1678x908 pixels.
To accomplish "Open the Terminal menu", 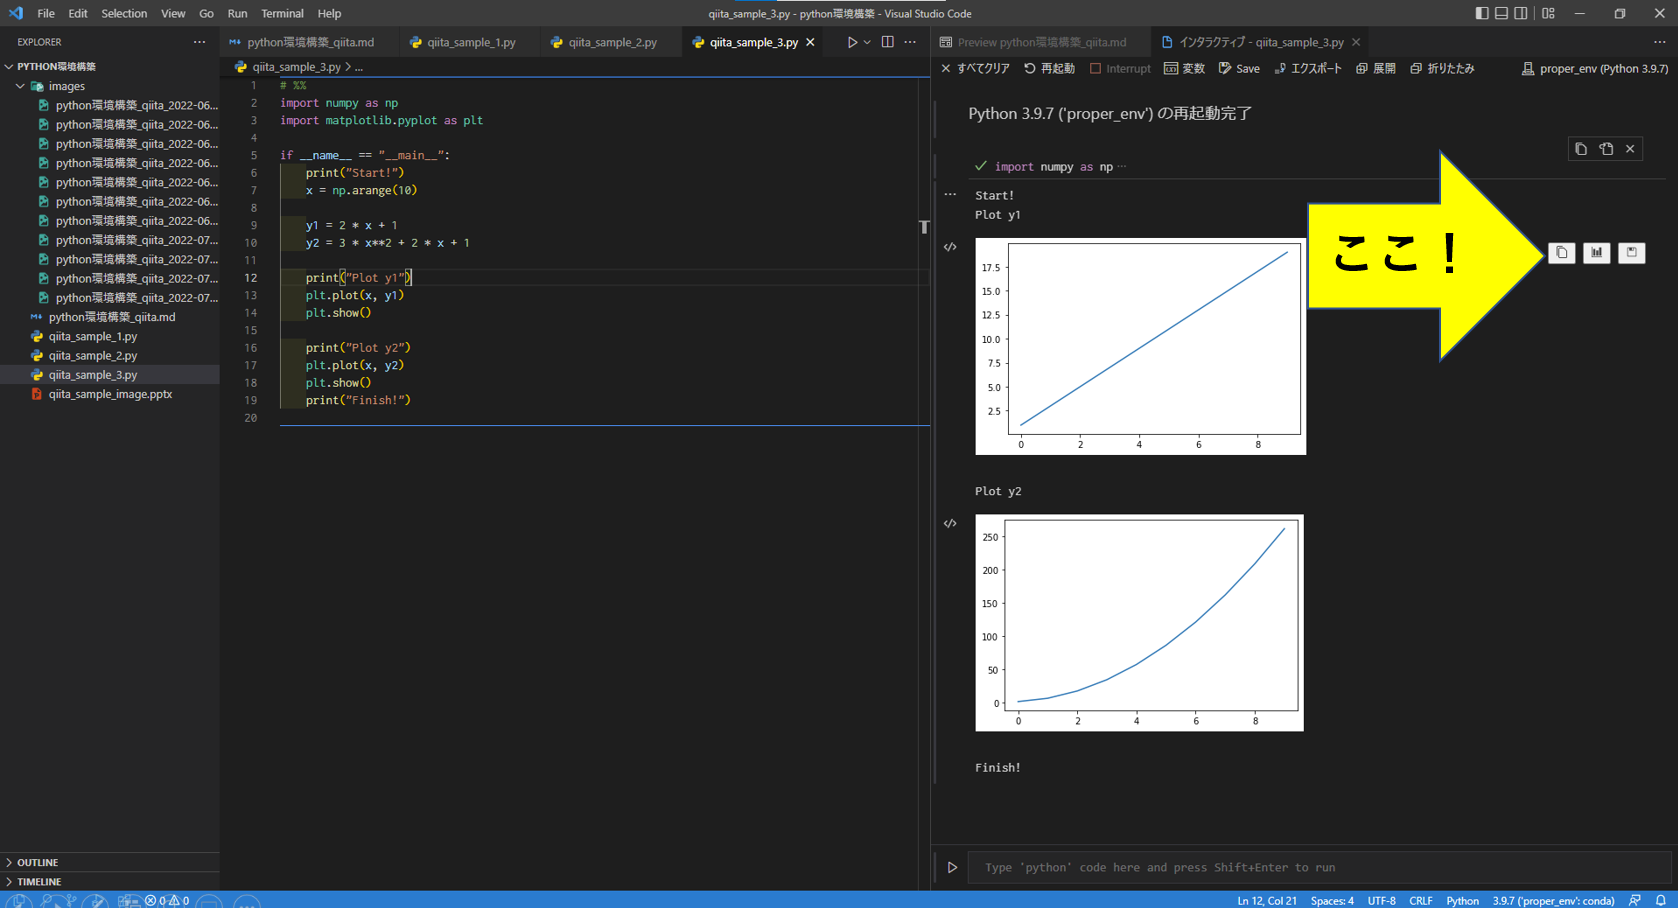I will pos(282,13).
